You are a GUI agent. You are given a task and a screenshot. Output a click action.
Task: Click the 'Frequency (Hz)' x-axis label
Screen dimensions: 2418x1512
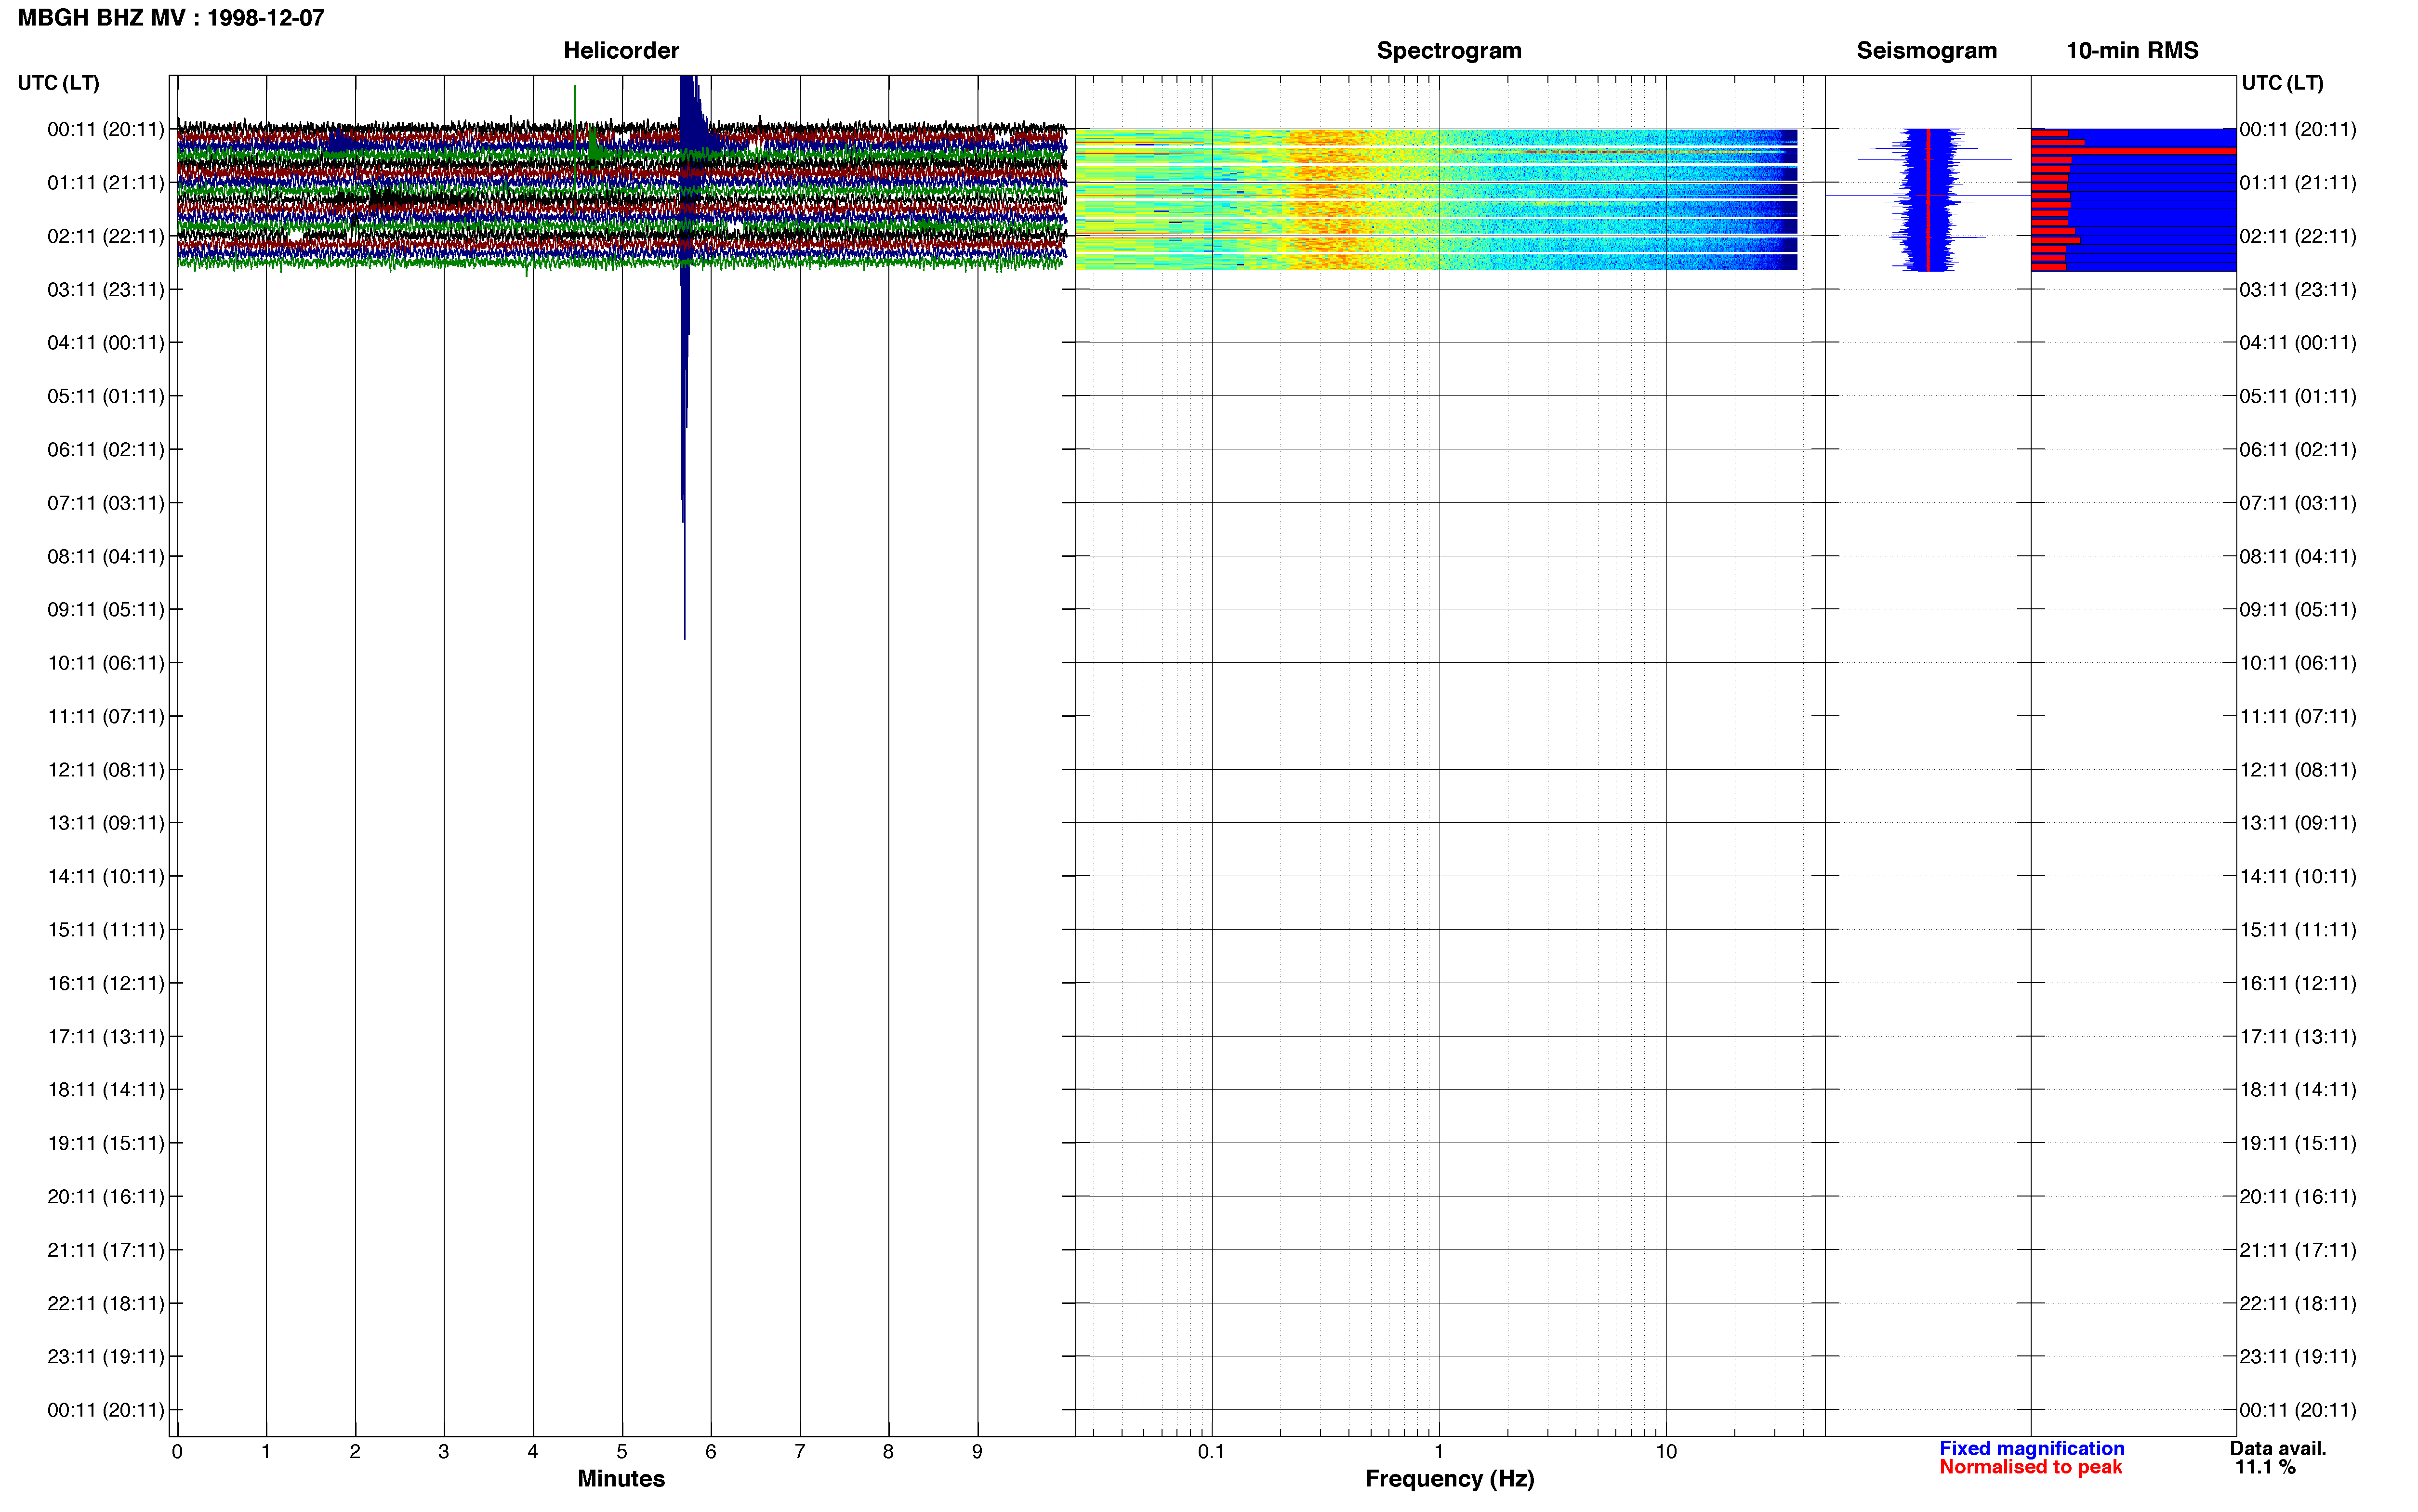[x=1449, y=1478]
